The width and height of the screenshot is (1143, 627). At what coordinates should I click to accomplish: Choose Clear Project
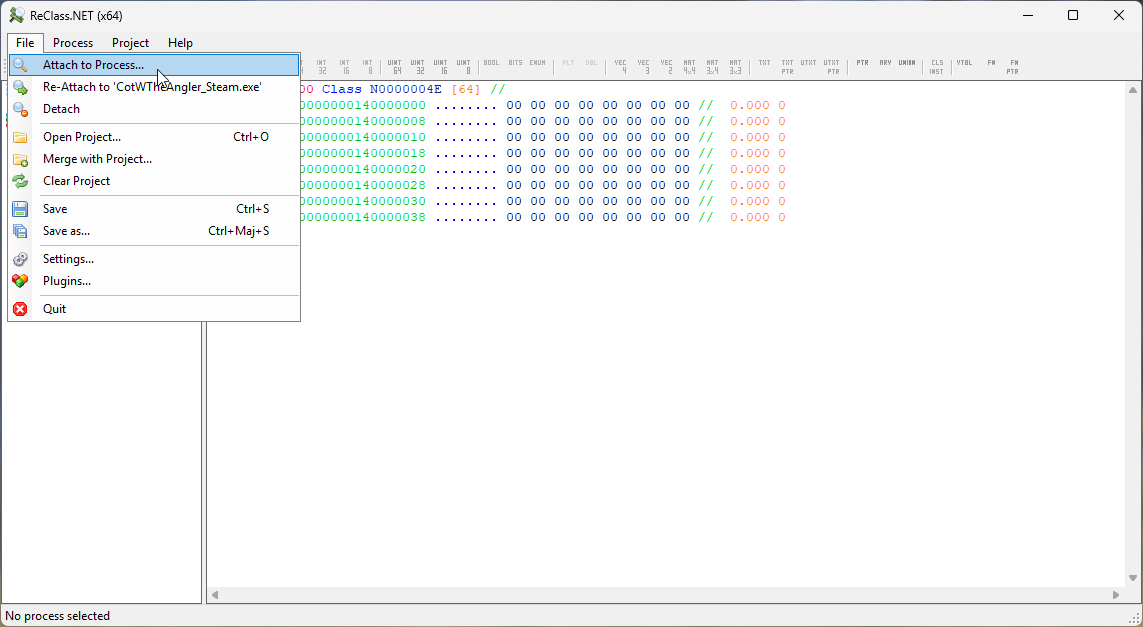point(154,181)
